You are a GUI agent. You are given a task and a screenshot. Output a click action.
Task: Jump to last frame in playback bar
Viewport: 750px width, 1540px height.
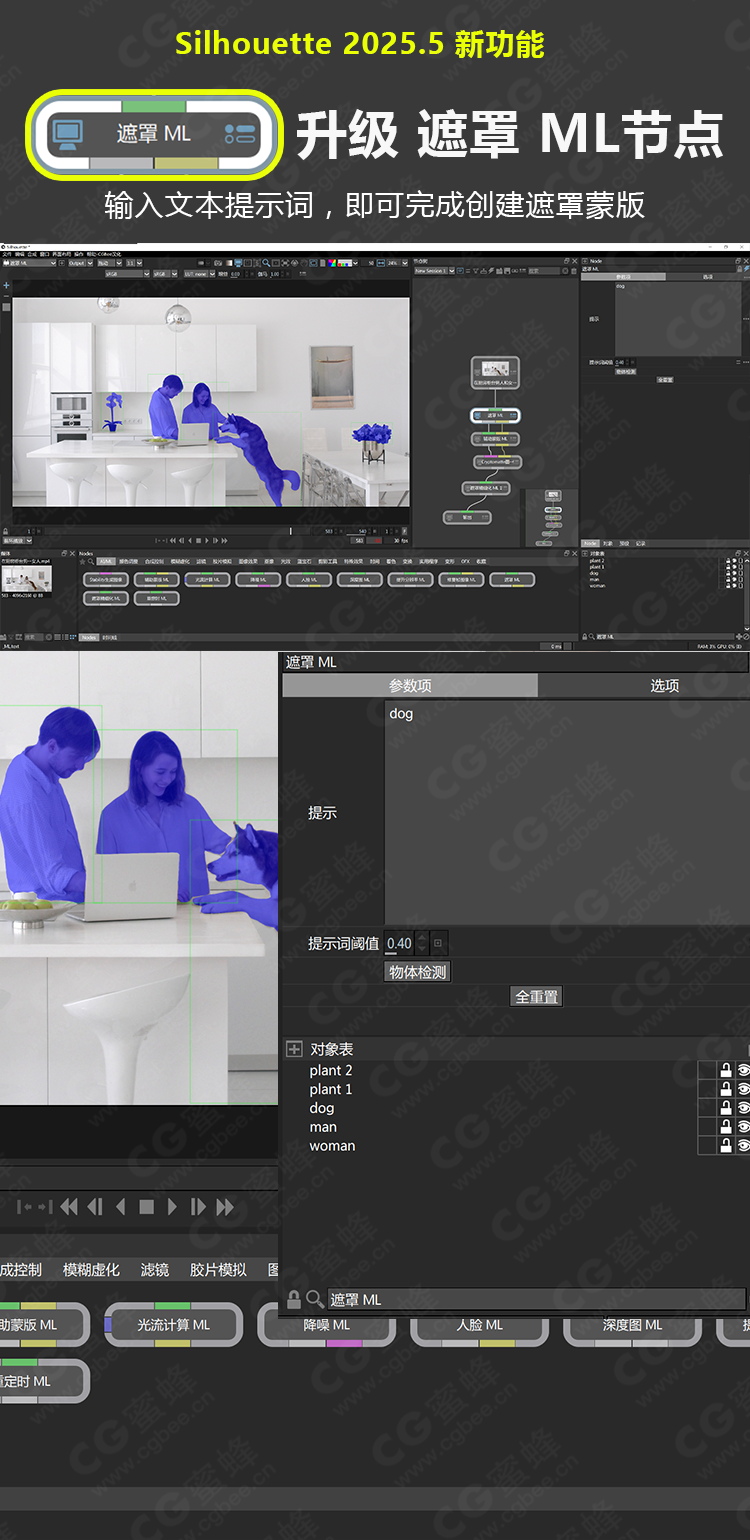225,1207
